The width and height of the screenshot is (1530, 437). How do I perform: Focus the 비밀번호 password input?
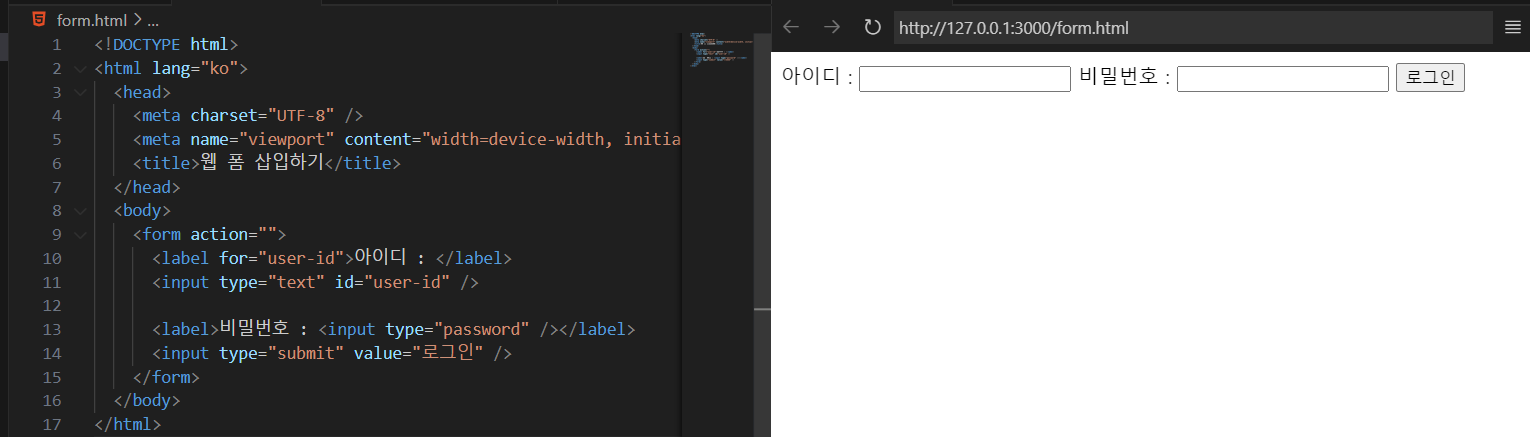pos(1283,79)
